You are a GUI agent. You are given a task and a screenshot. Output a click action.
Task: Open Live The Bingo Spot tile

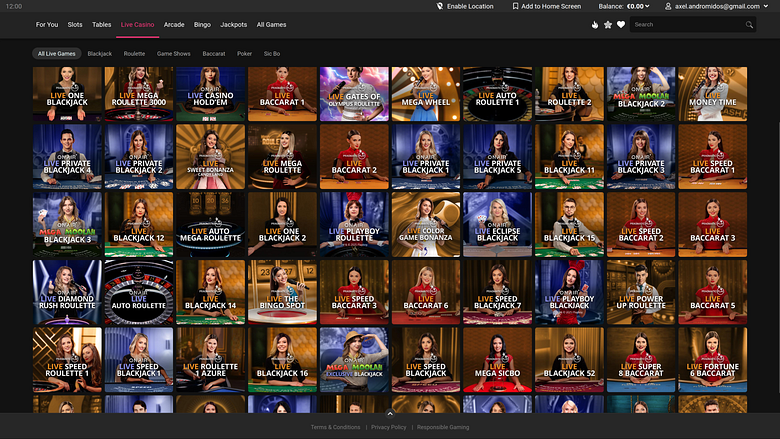(282, 292)
